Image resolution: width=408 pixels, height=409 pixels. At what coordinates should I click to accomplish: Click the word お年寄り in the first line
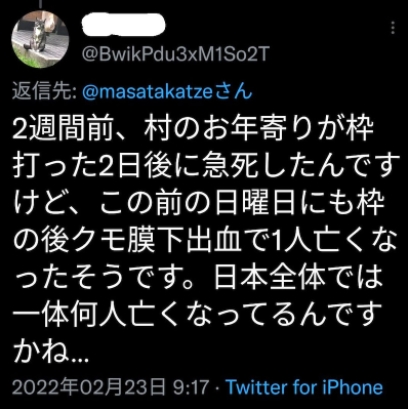point(264,130)
